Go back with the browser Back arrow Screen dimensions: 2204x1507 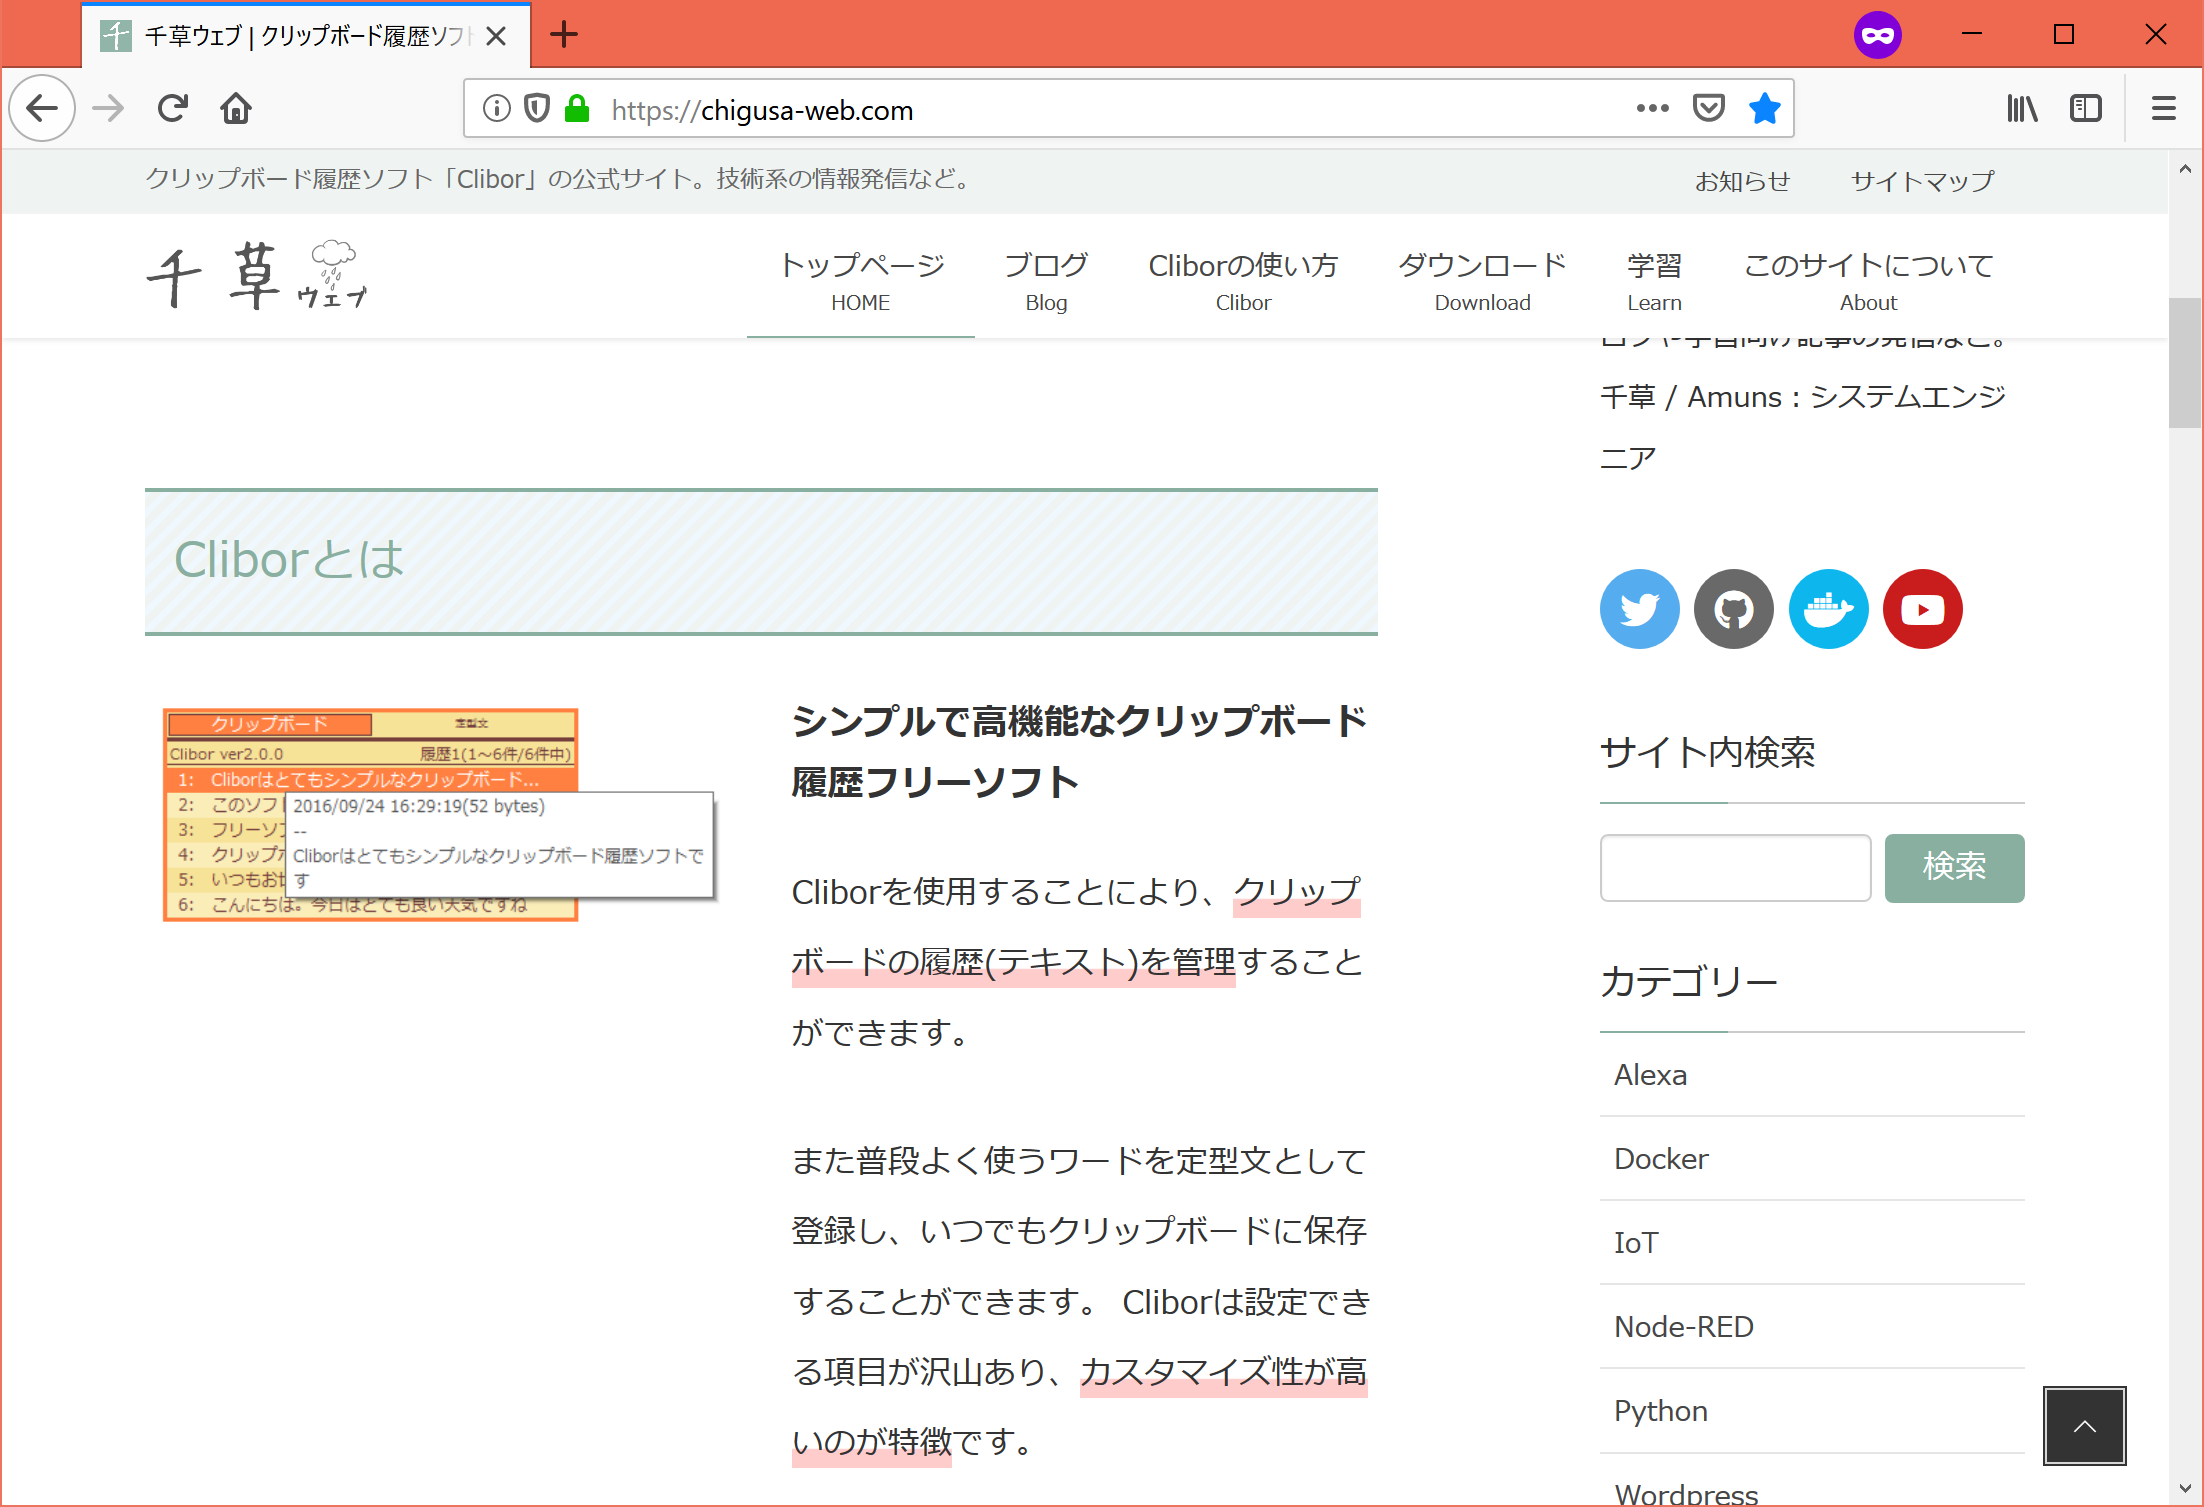tap(42, 108)
